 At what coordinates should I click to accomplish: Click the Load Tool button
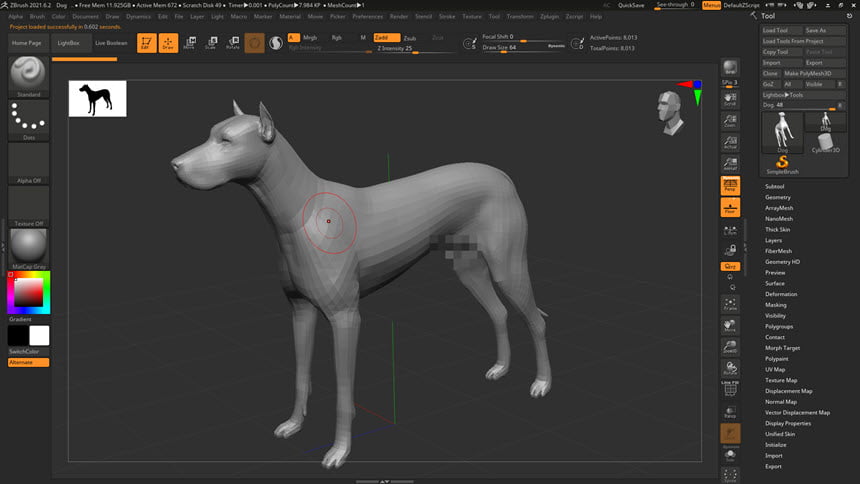[x=782, y=30]
